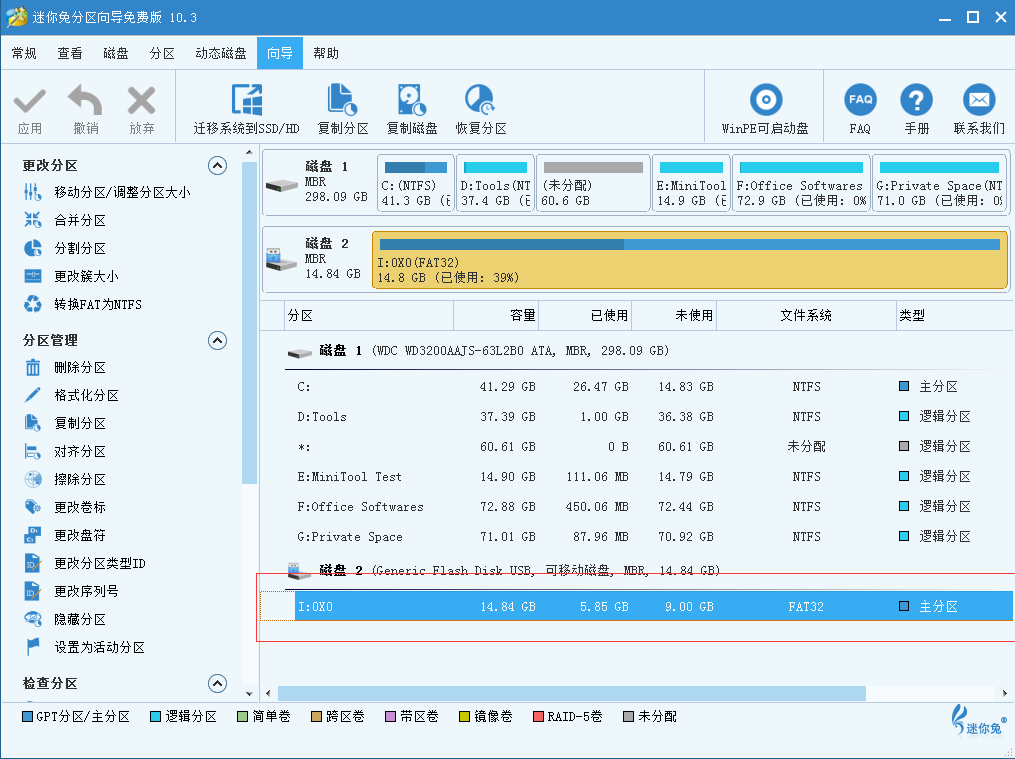The height and width of the screenshot is (759, 1015).
Task: Select the unallocated 60.6 GB block
Action: point(593,183)
